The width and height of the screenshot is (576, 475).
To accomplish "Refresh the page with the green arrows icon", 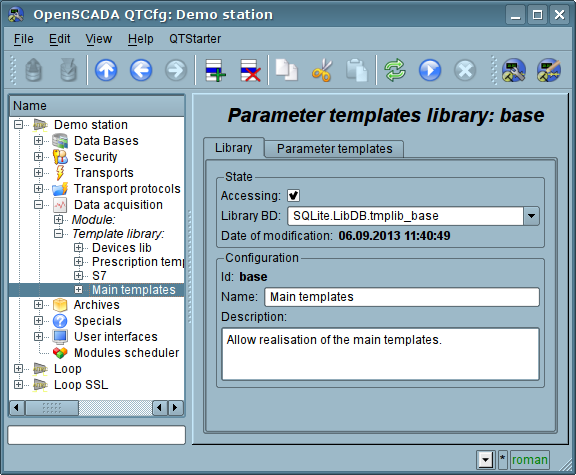I will tap(395, 70).
